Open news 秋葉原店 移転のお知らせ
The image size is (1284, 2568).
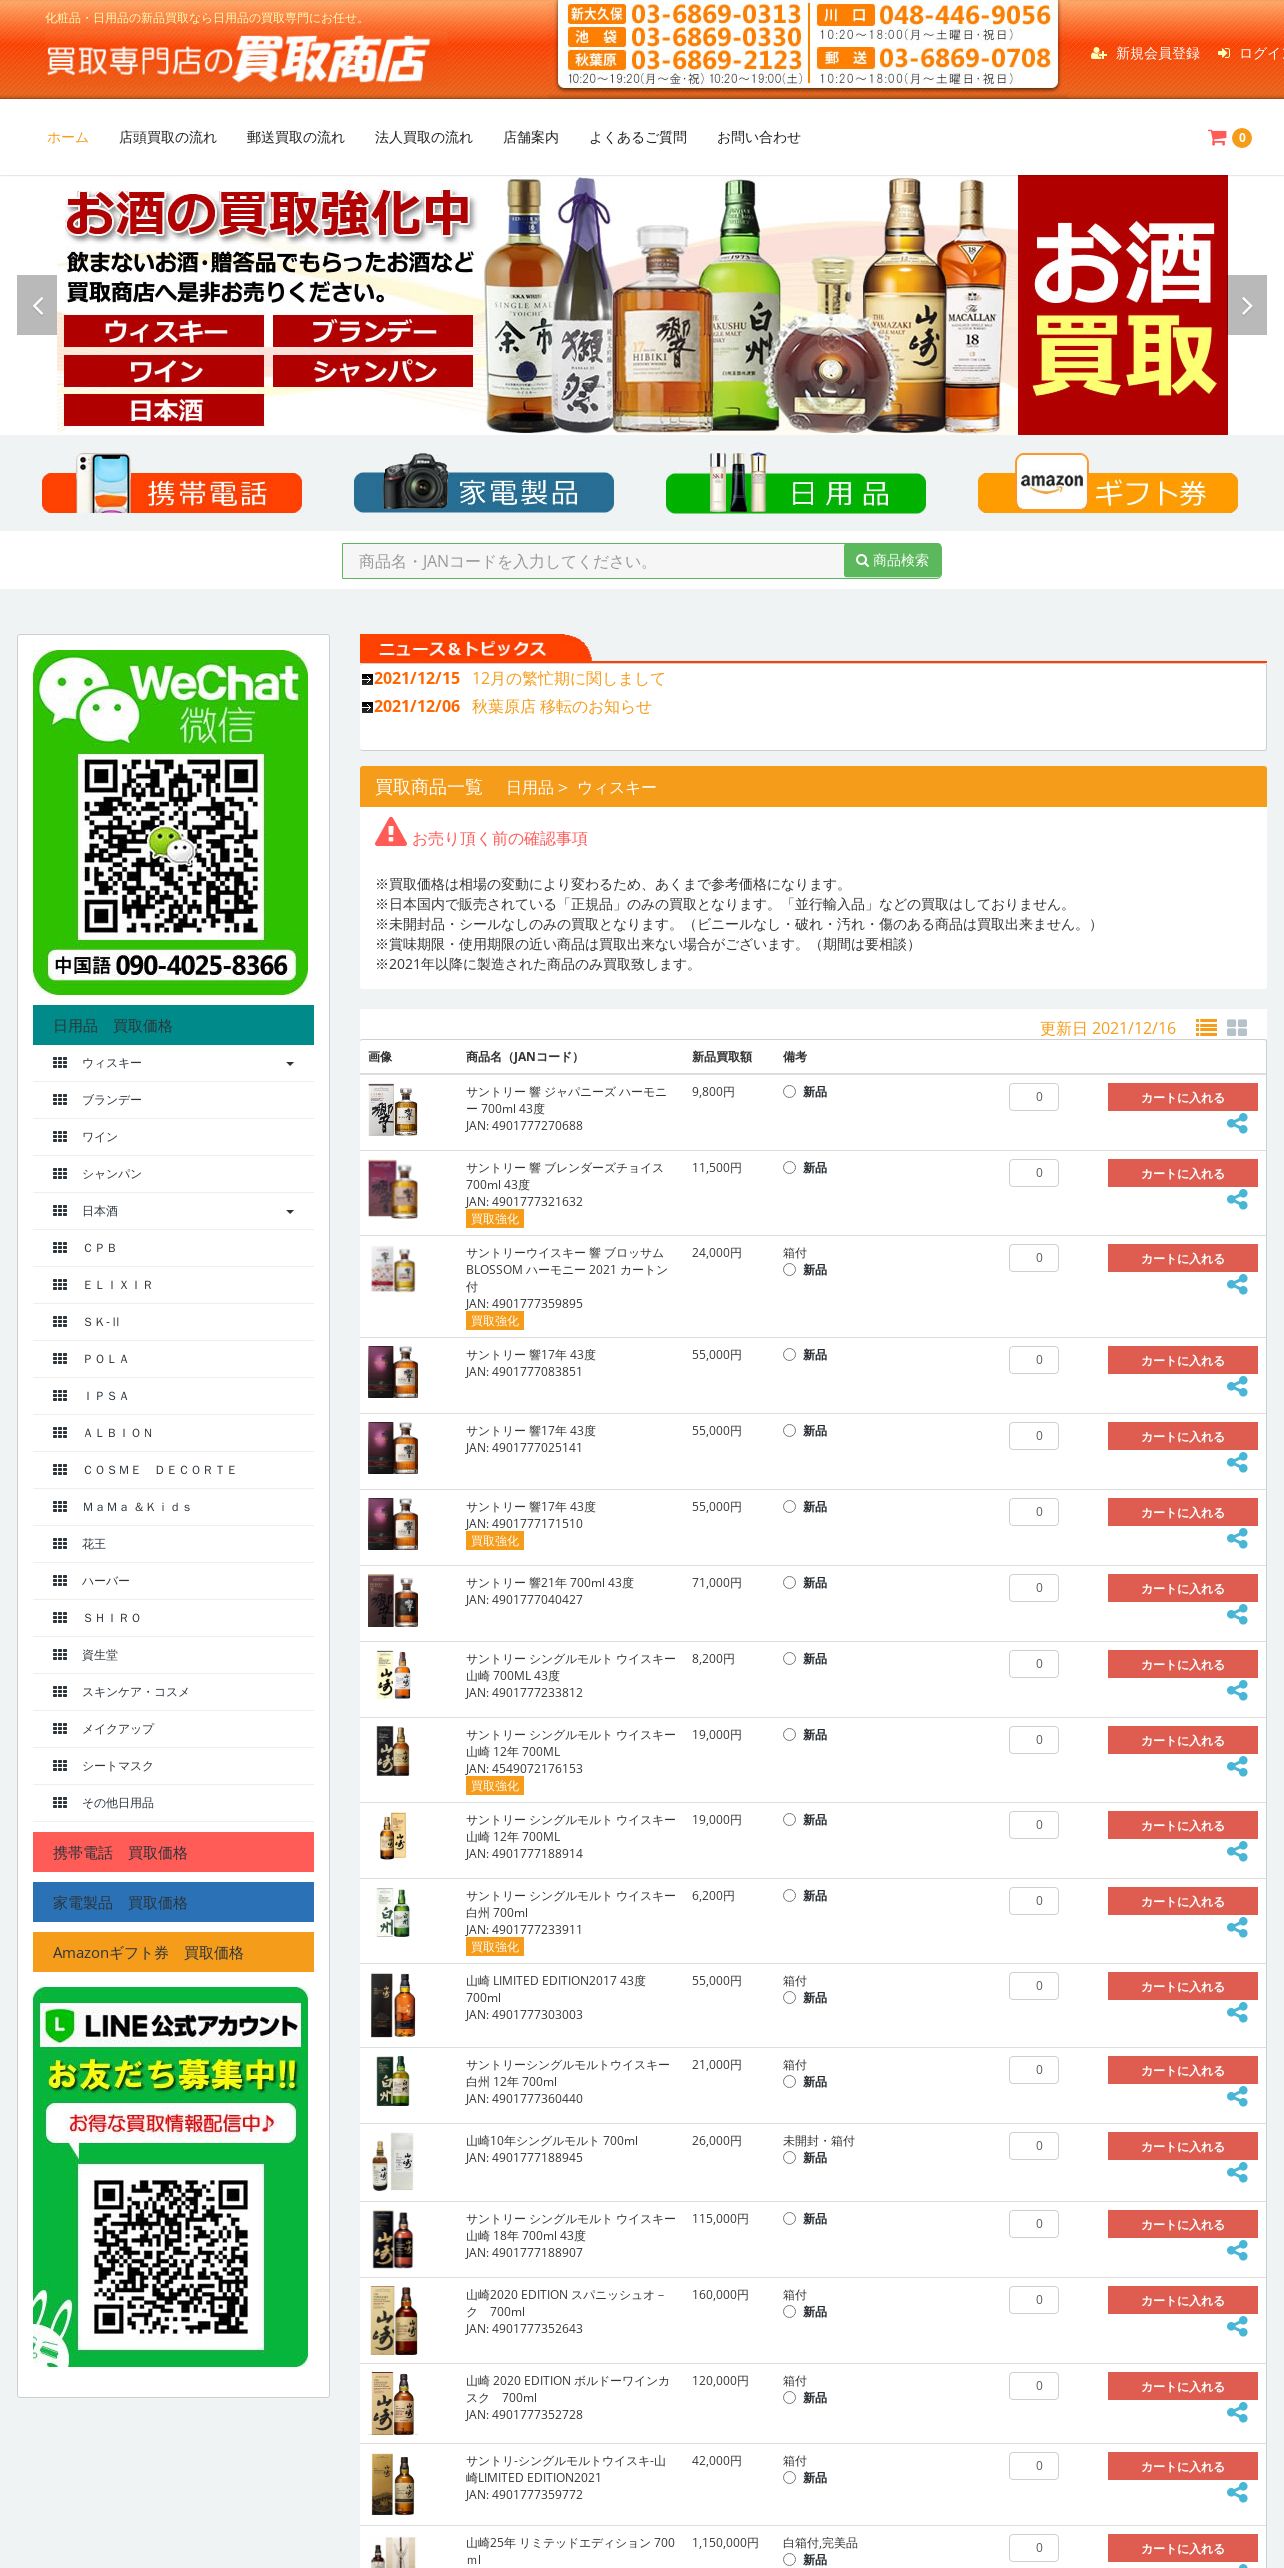pyautogui.click(x=561, y=707)
